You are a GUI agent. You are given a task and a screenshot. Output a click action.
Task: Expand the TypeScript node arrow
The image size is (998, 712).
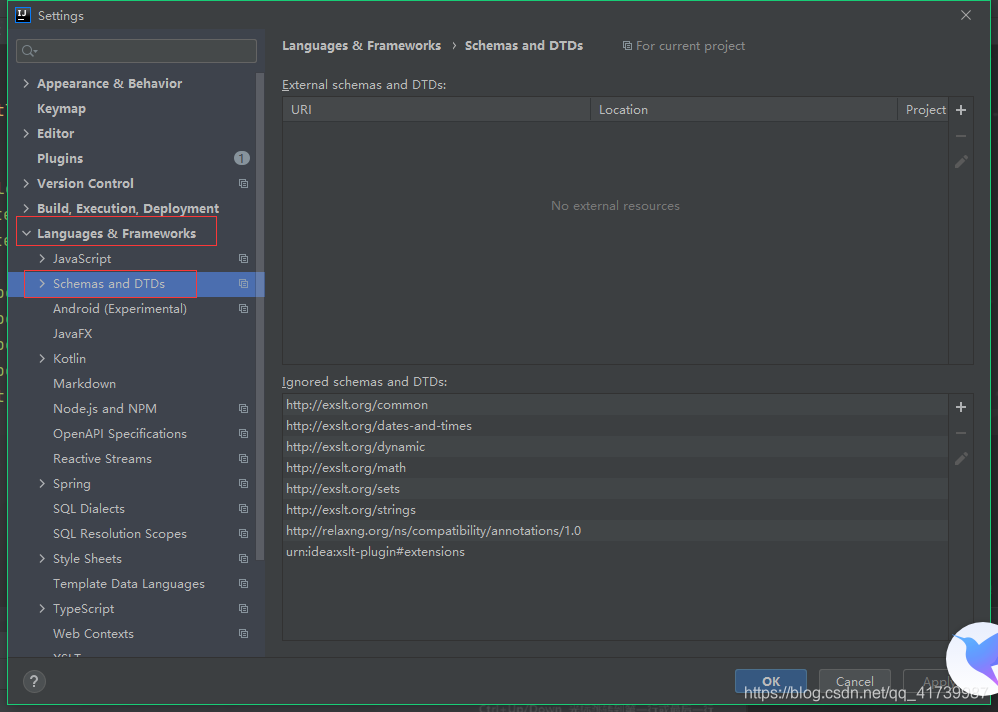(x=42, y=609)
